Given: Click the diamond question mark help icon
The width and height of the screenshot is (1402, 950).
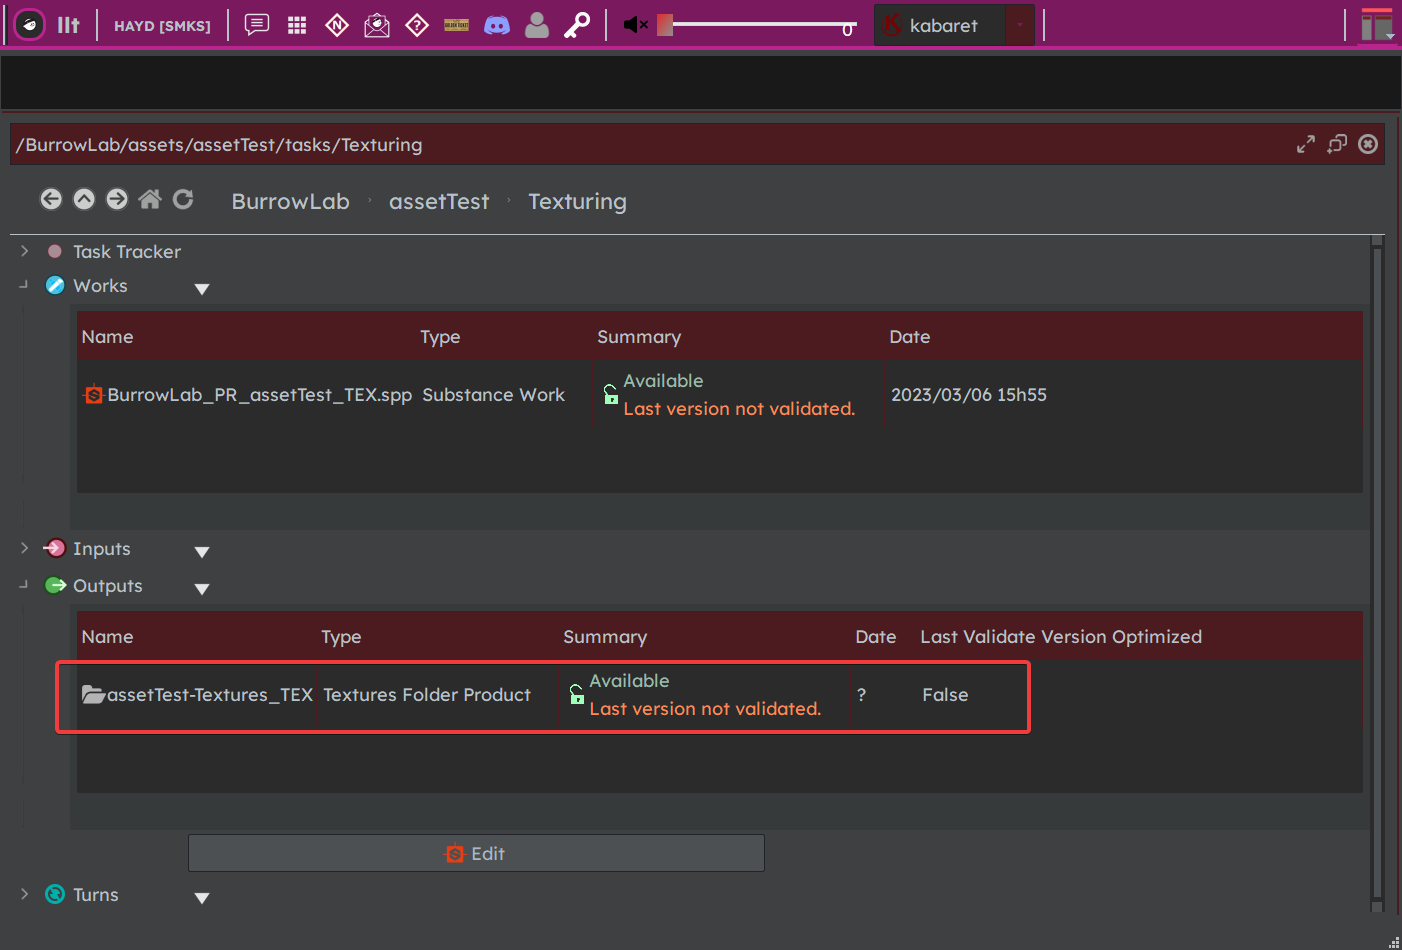Looking at the screenshot, I should [417, 25].
